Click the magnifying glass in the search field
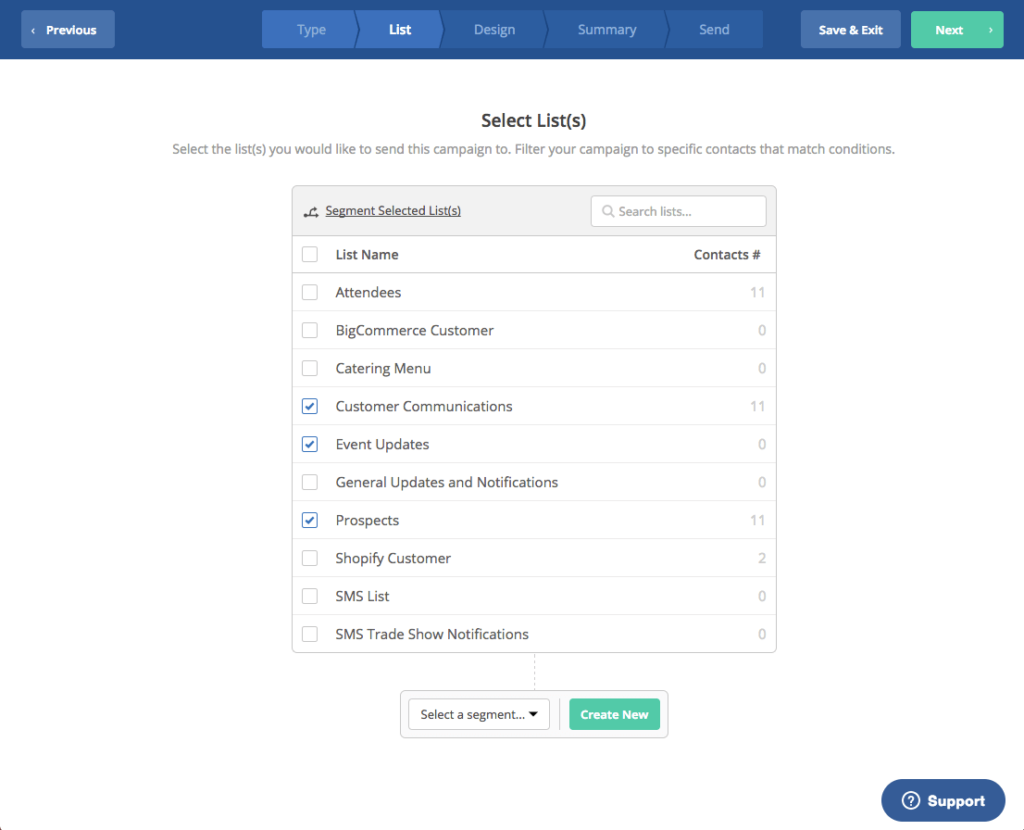This screenshot has width=1024, height=830. tap(608, 211)
